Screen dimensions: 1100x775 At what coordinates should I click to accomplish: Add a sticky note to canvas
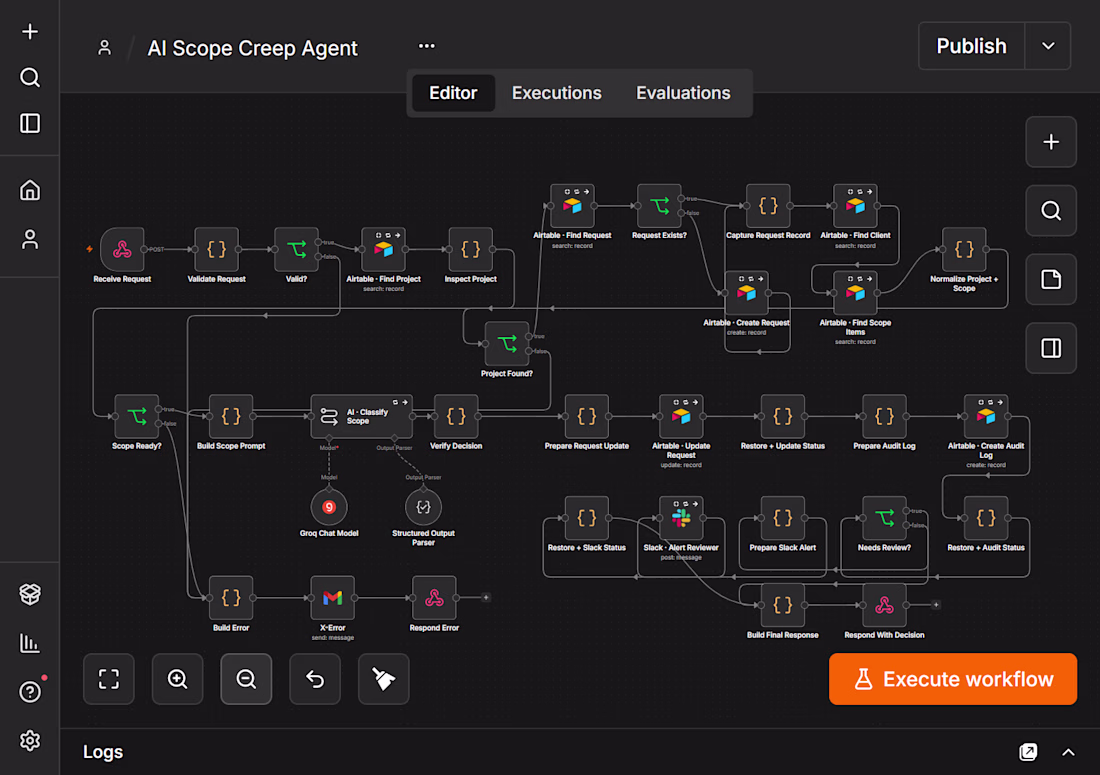[x=1051, y=279]
